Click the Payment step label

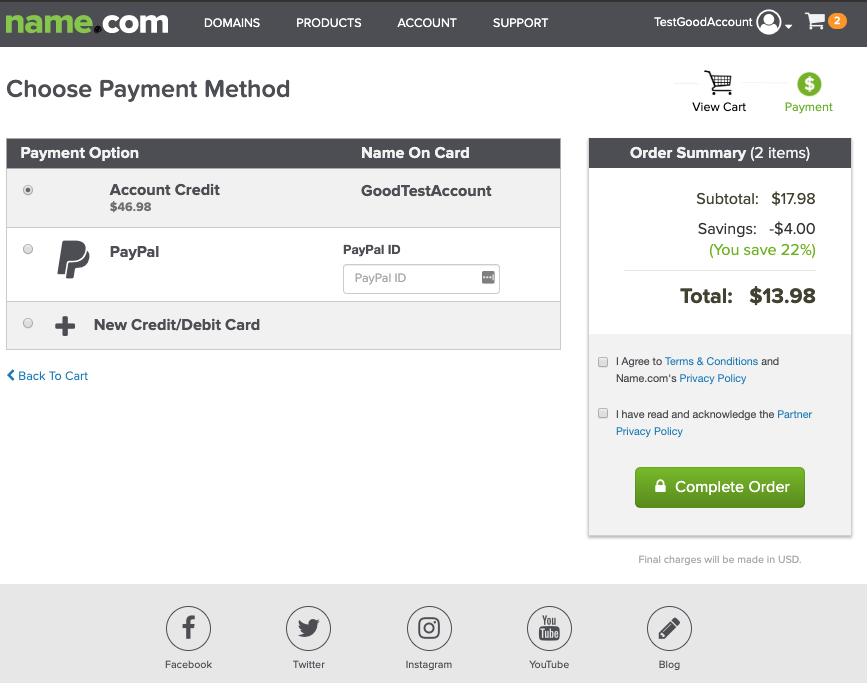[808, 107]
